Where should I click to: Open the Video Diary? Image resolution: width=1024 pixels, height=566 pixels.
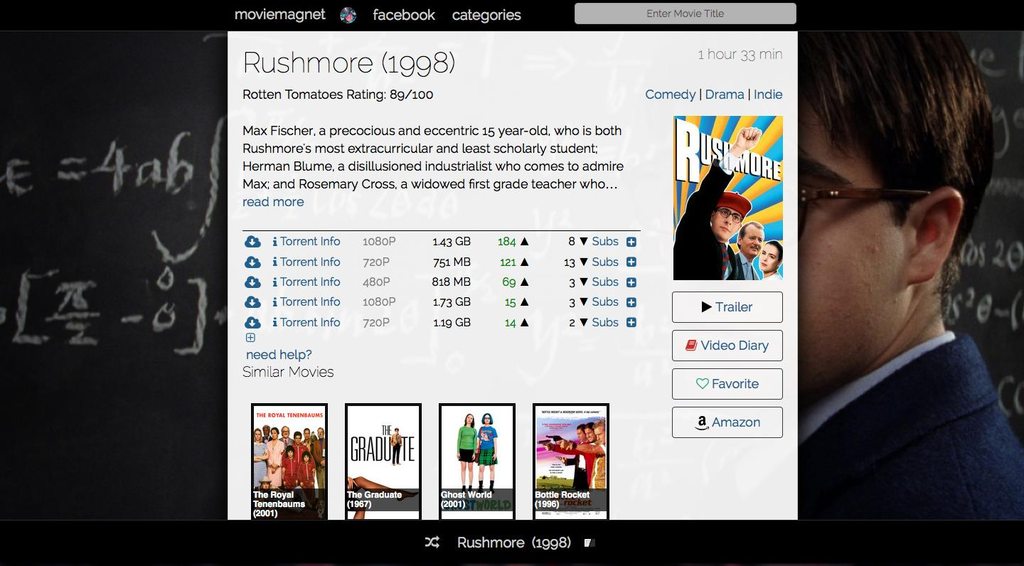pyautogui.click(x=727, y=345)
